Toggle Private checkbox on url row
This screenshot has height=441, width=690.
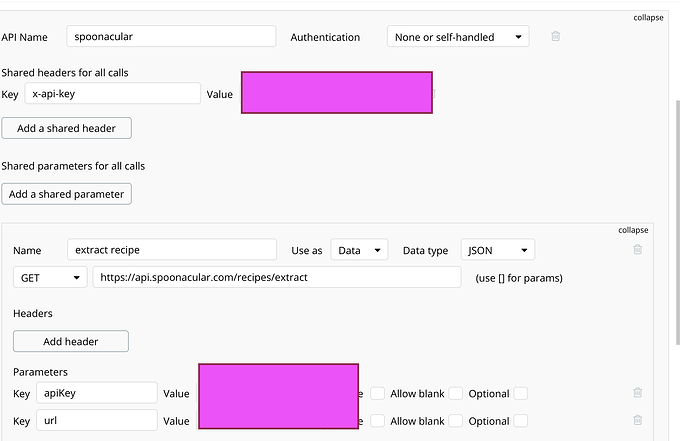tap(377, 421)
